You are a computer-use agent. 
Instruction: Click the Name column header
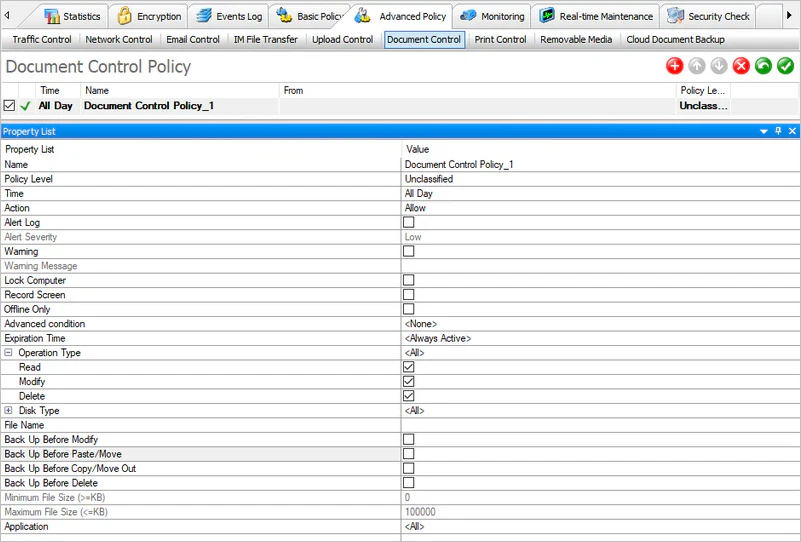point(180,90)
